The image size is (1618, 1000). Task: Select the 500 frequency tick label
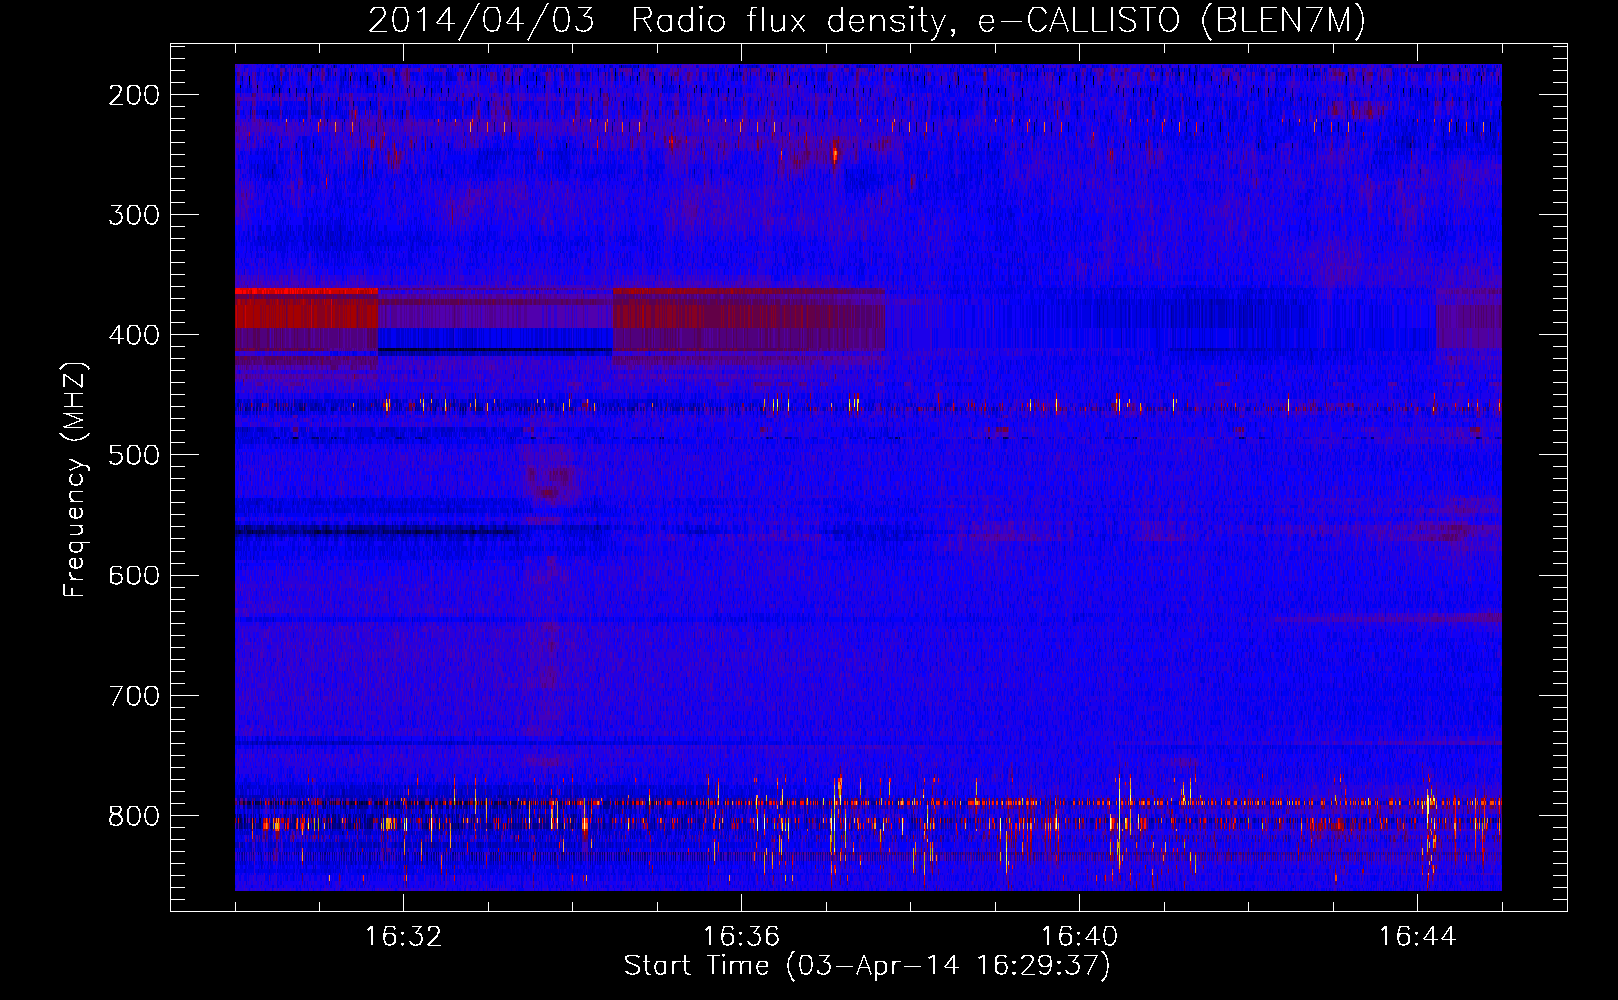[134, 455]
